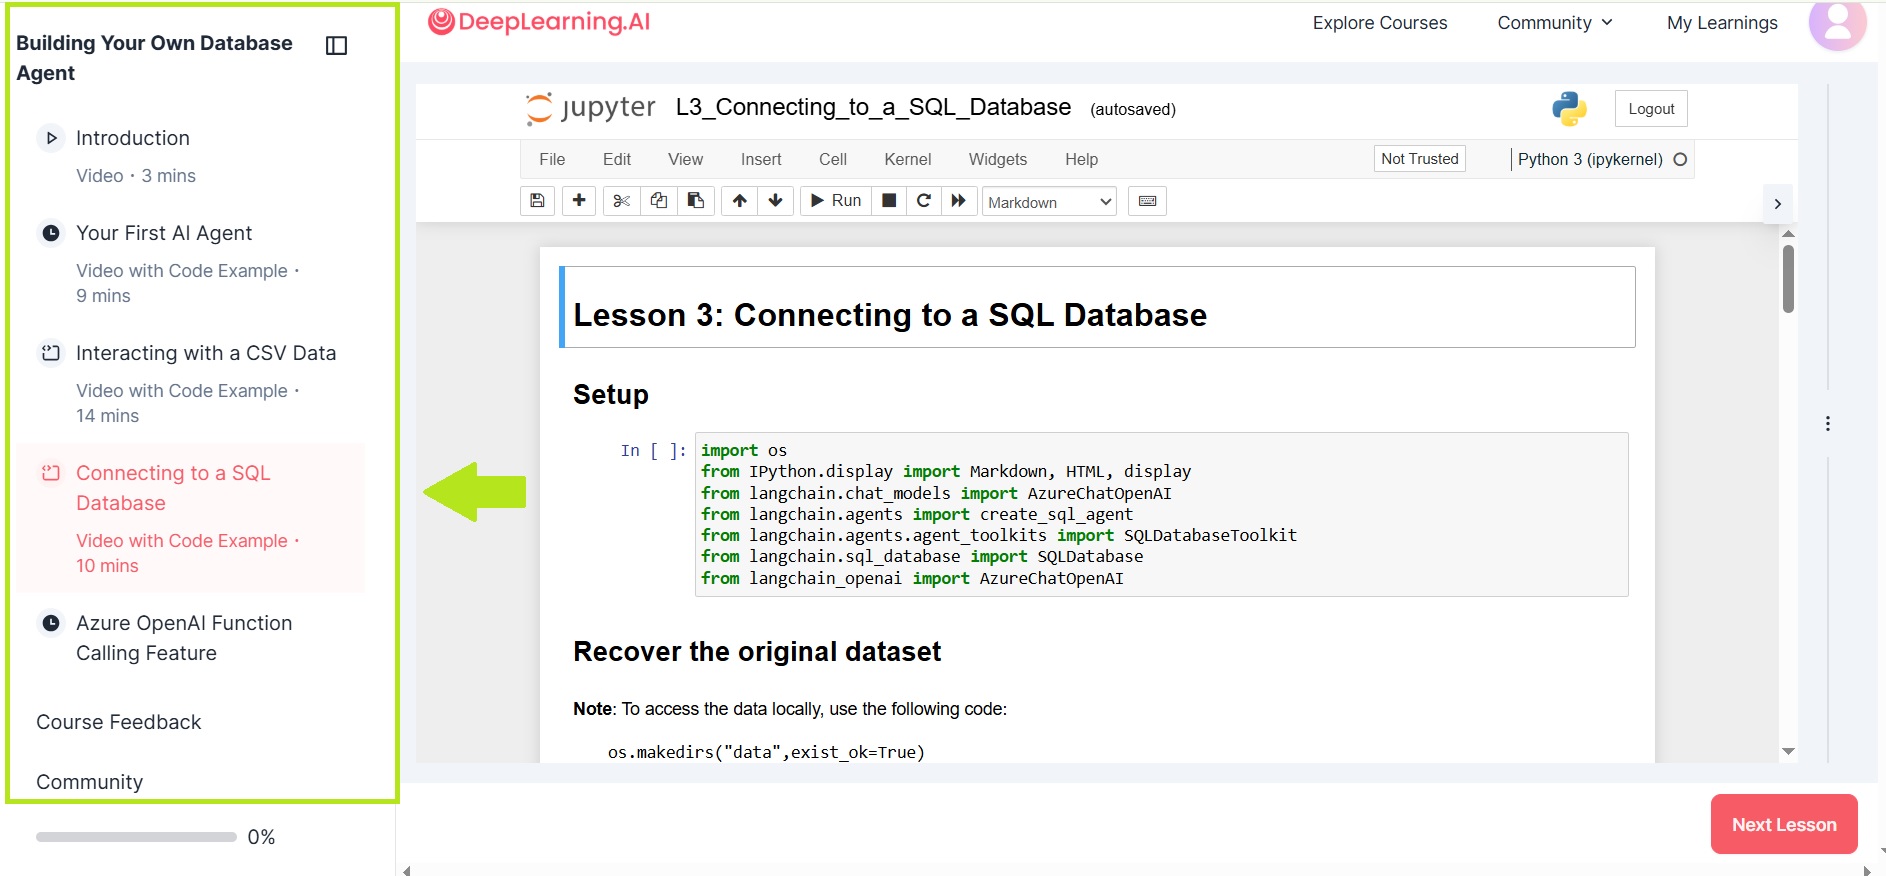Save the notebook with the floppy disk icon

click(x=537, y=201)
